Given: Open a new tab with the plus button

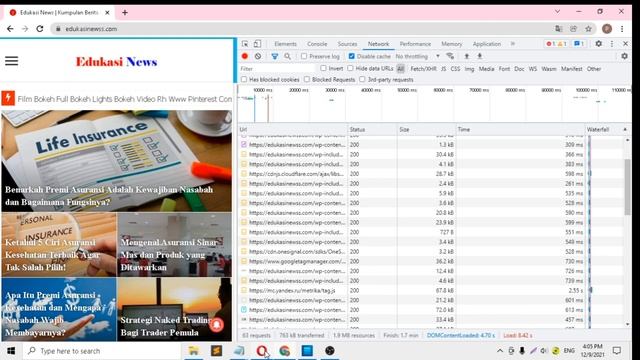Looking at the screenshot, I should tap(125, 13).
